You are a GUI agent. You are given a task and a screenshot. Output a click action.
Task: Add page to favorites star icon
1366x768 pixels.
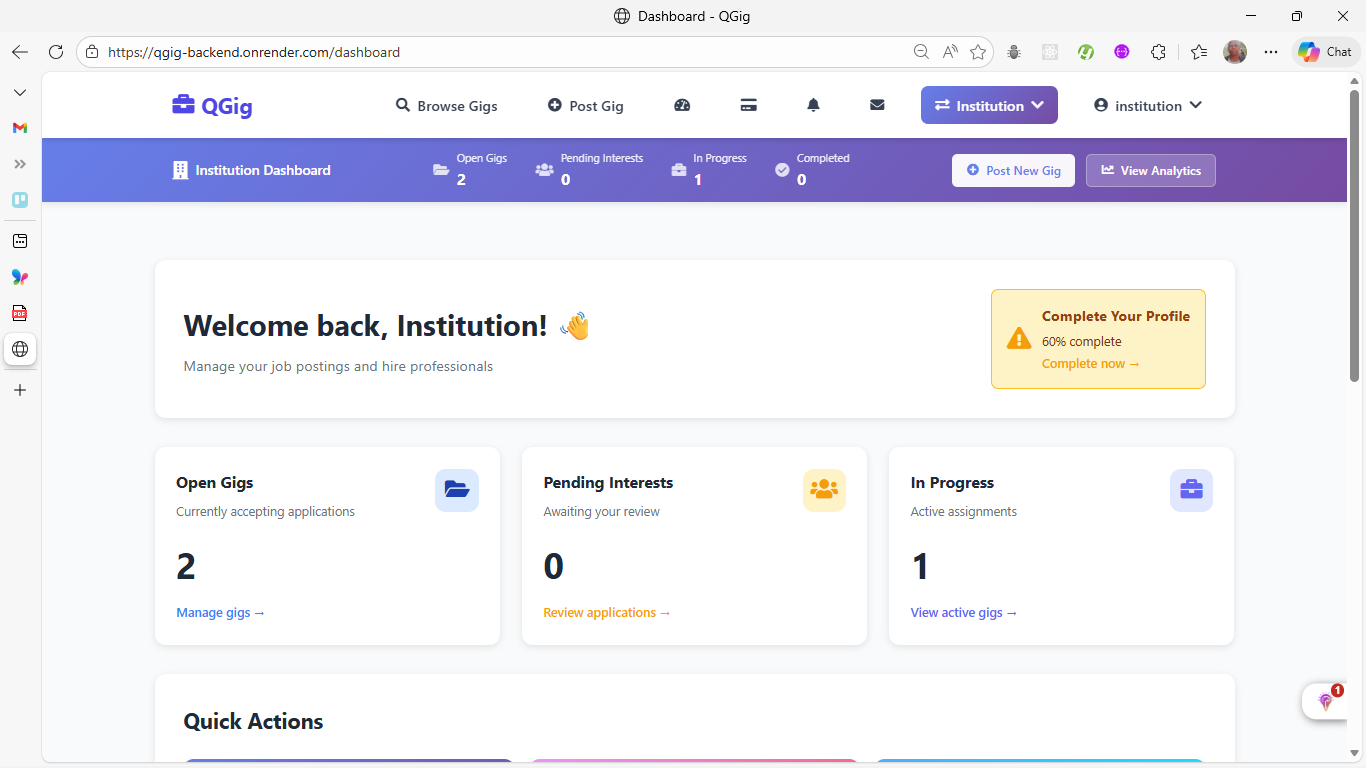click(x=978, y=52)
